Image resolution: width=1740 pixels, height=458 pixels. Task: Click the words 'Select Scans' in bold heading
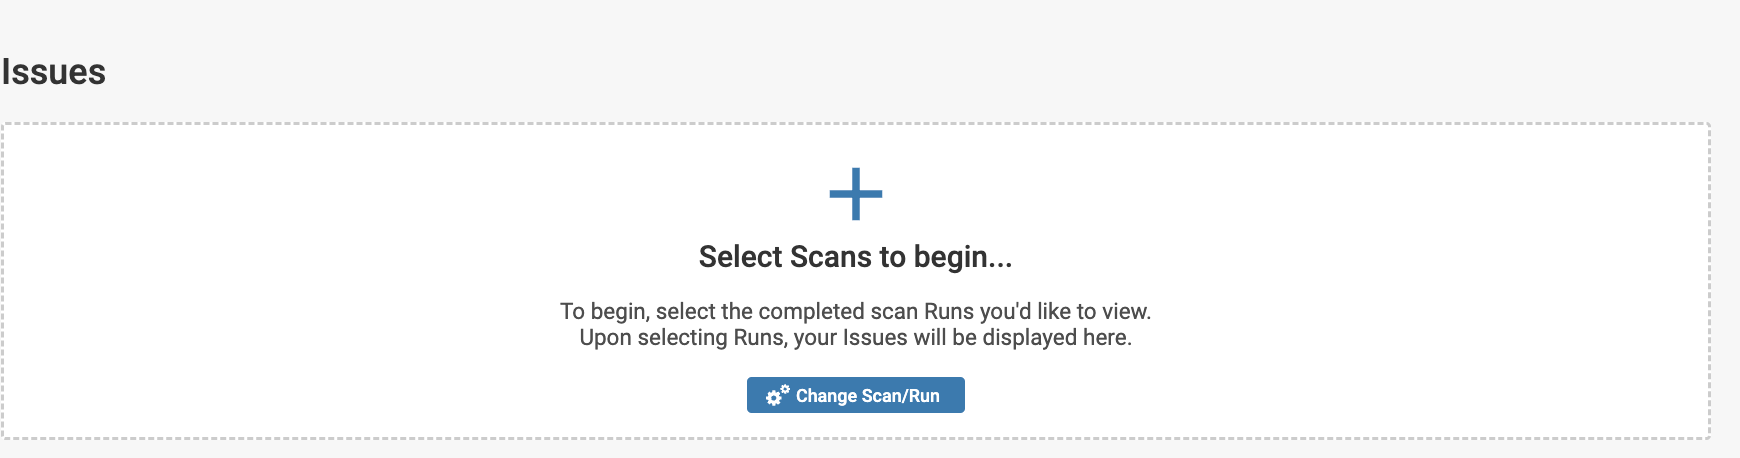pos(785,257)
